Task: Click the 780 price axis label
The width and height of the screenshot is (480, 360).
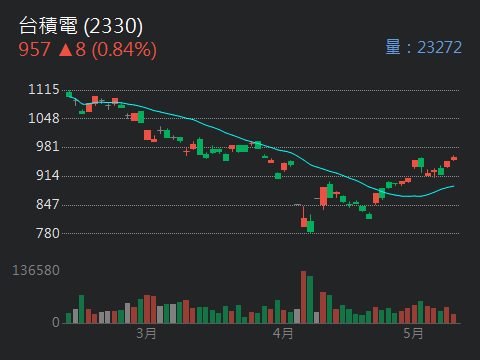Action: (x=48, y=233)
